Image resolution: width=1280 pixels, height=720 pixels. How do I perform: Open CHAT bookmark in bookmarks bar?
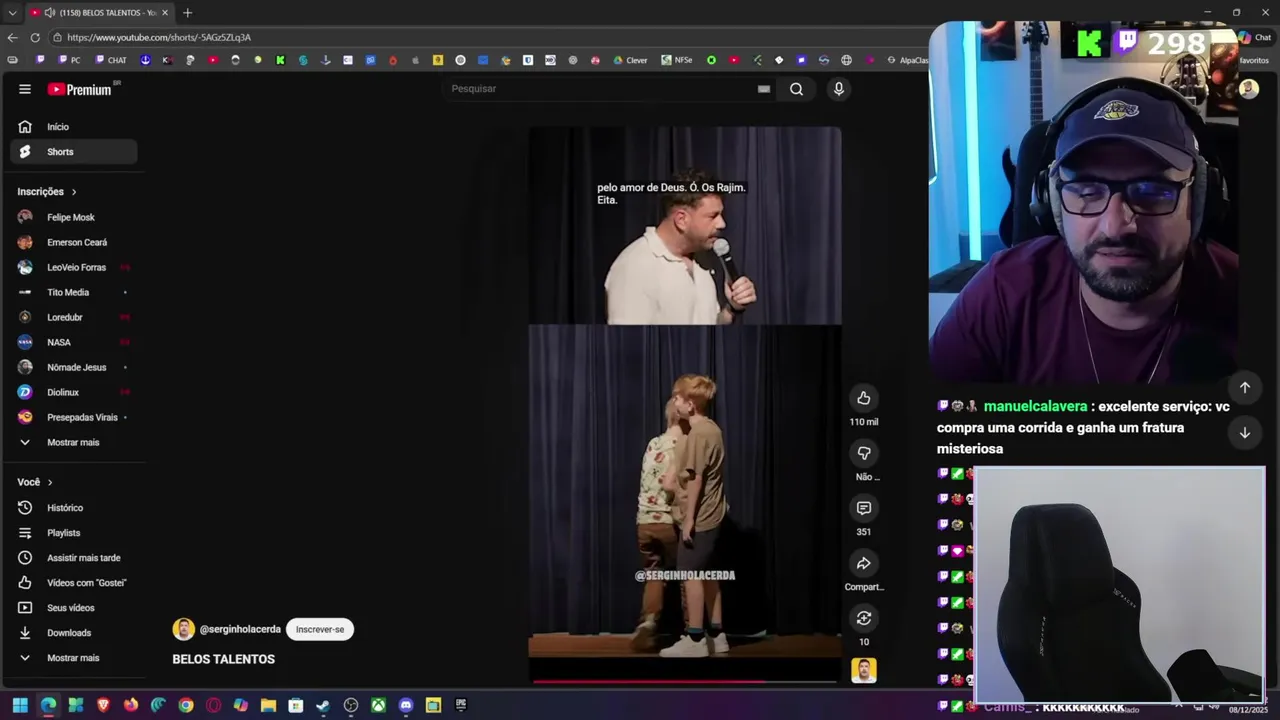111,60
